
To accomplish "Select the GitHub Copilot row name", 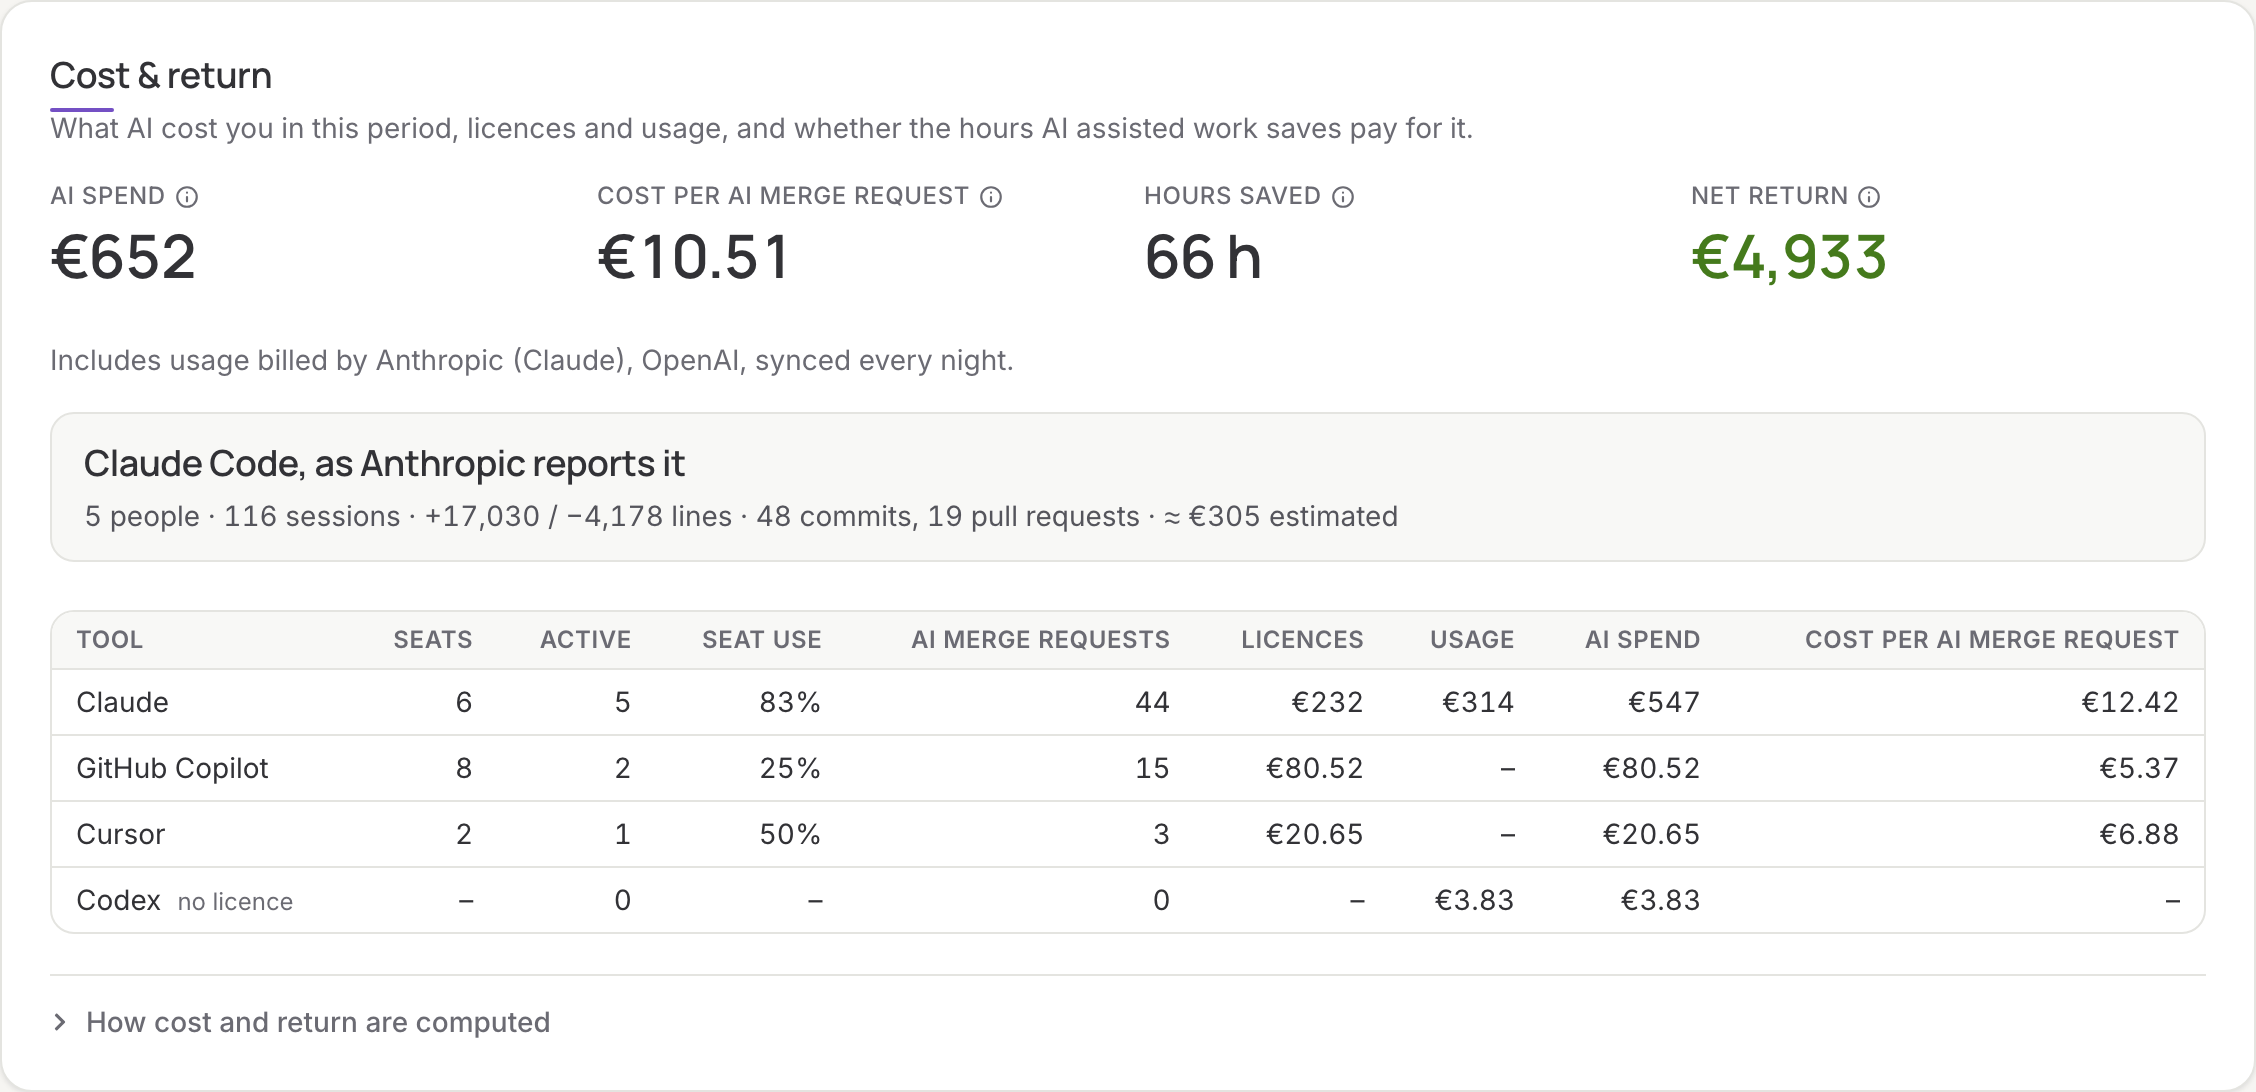I will 172,768.
